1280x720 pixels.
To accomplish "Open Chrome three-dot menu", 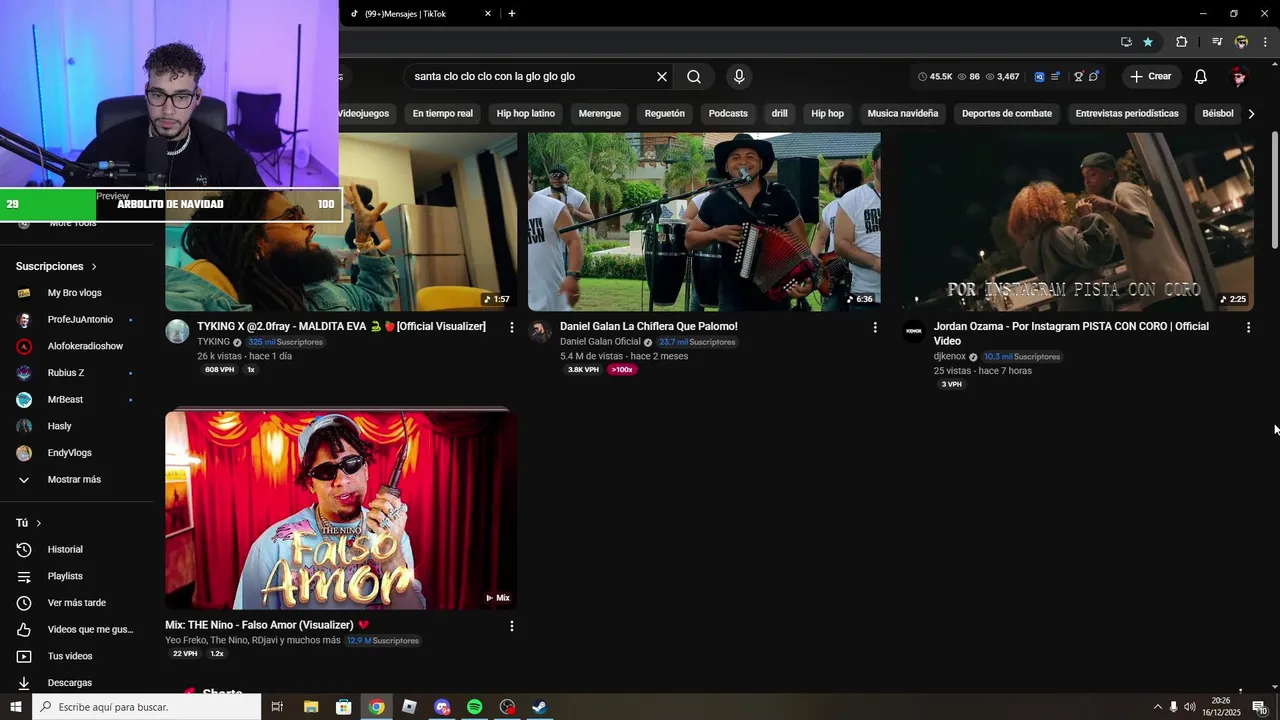I will (1266, 42).
